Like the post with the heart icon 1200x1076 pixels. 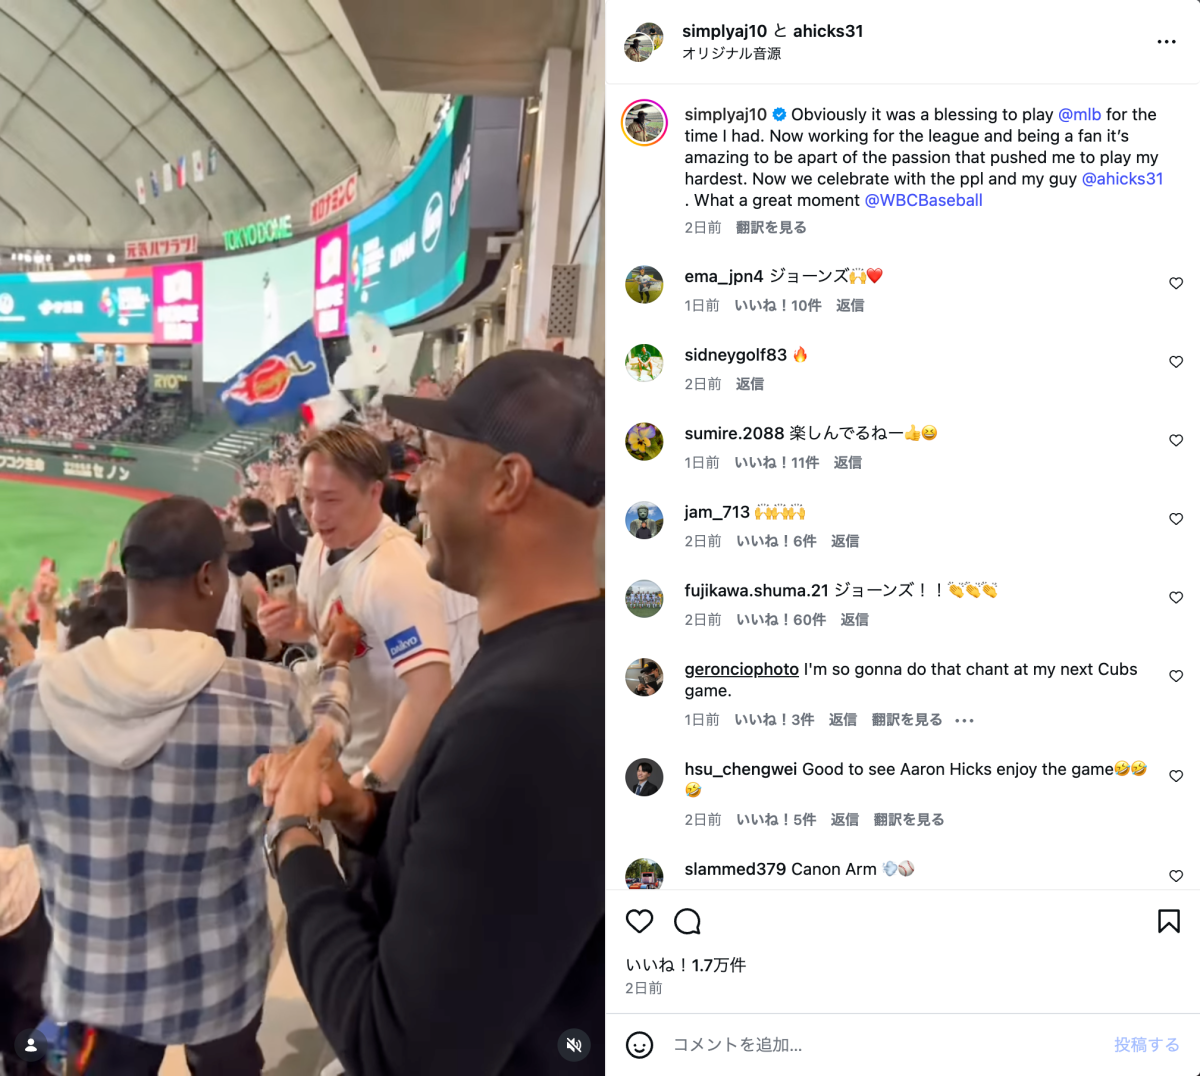[639, 921]
